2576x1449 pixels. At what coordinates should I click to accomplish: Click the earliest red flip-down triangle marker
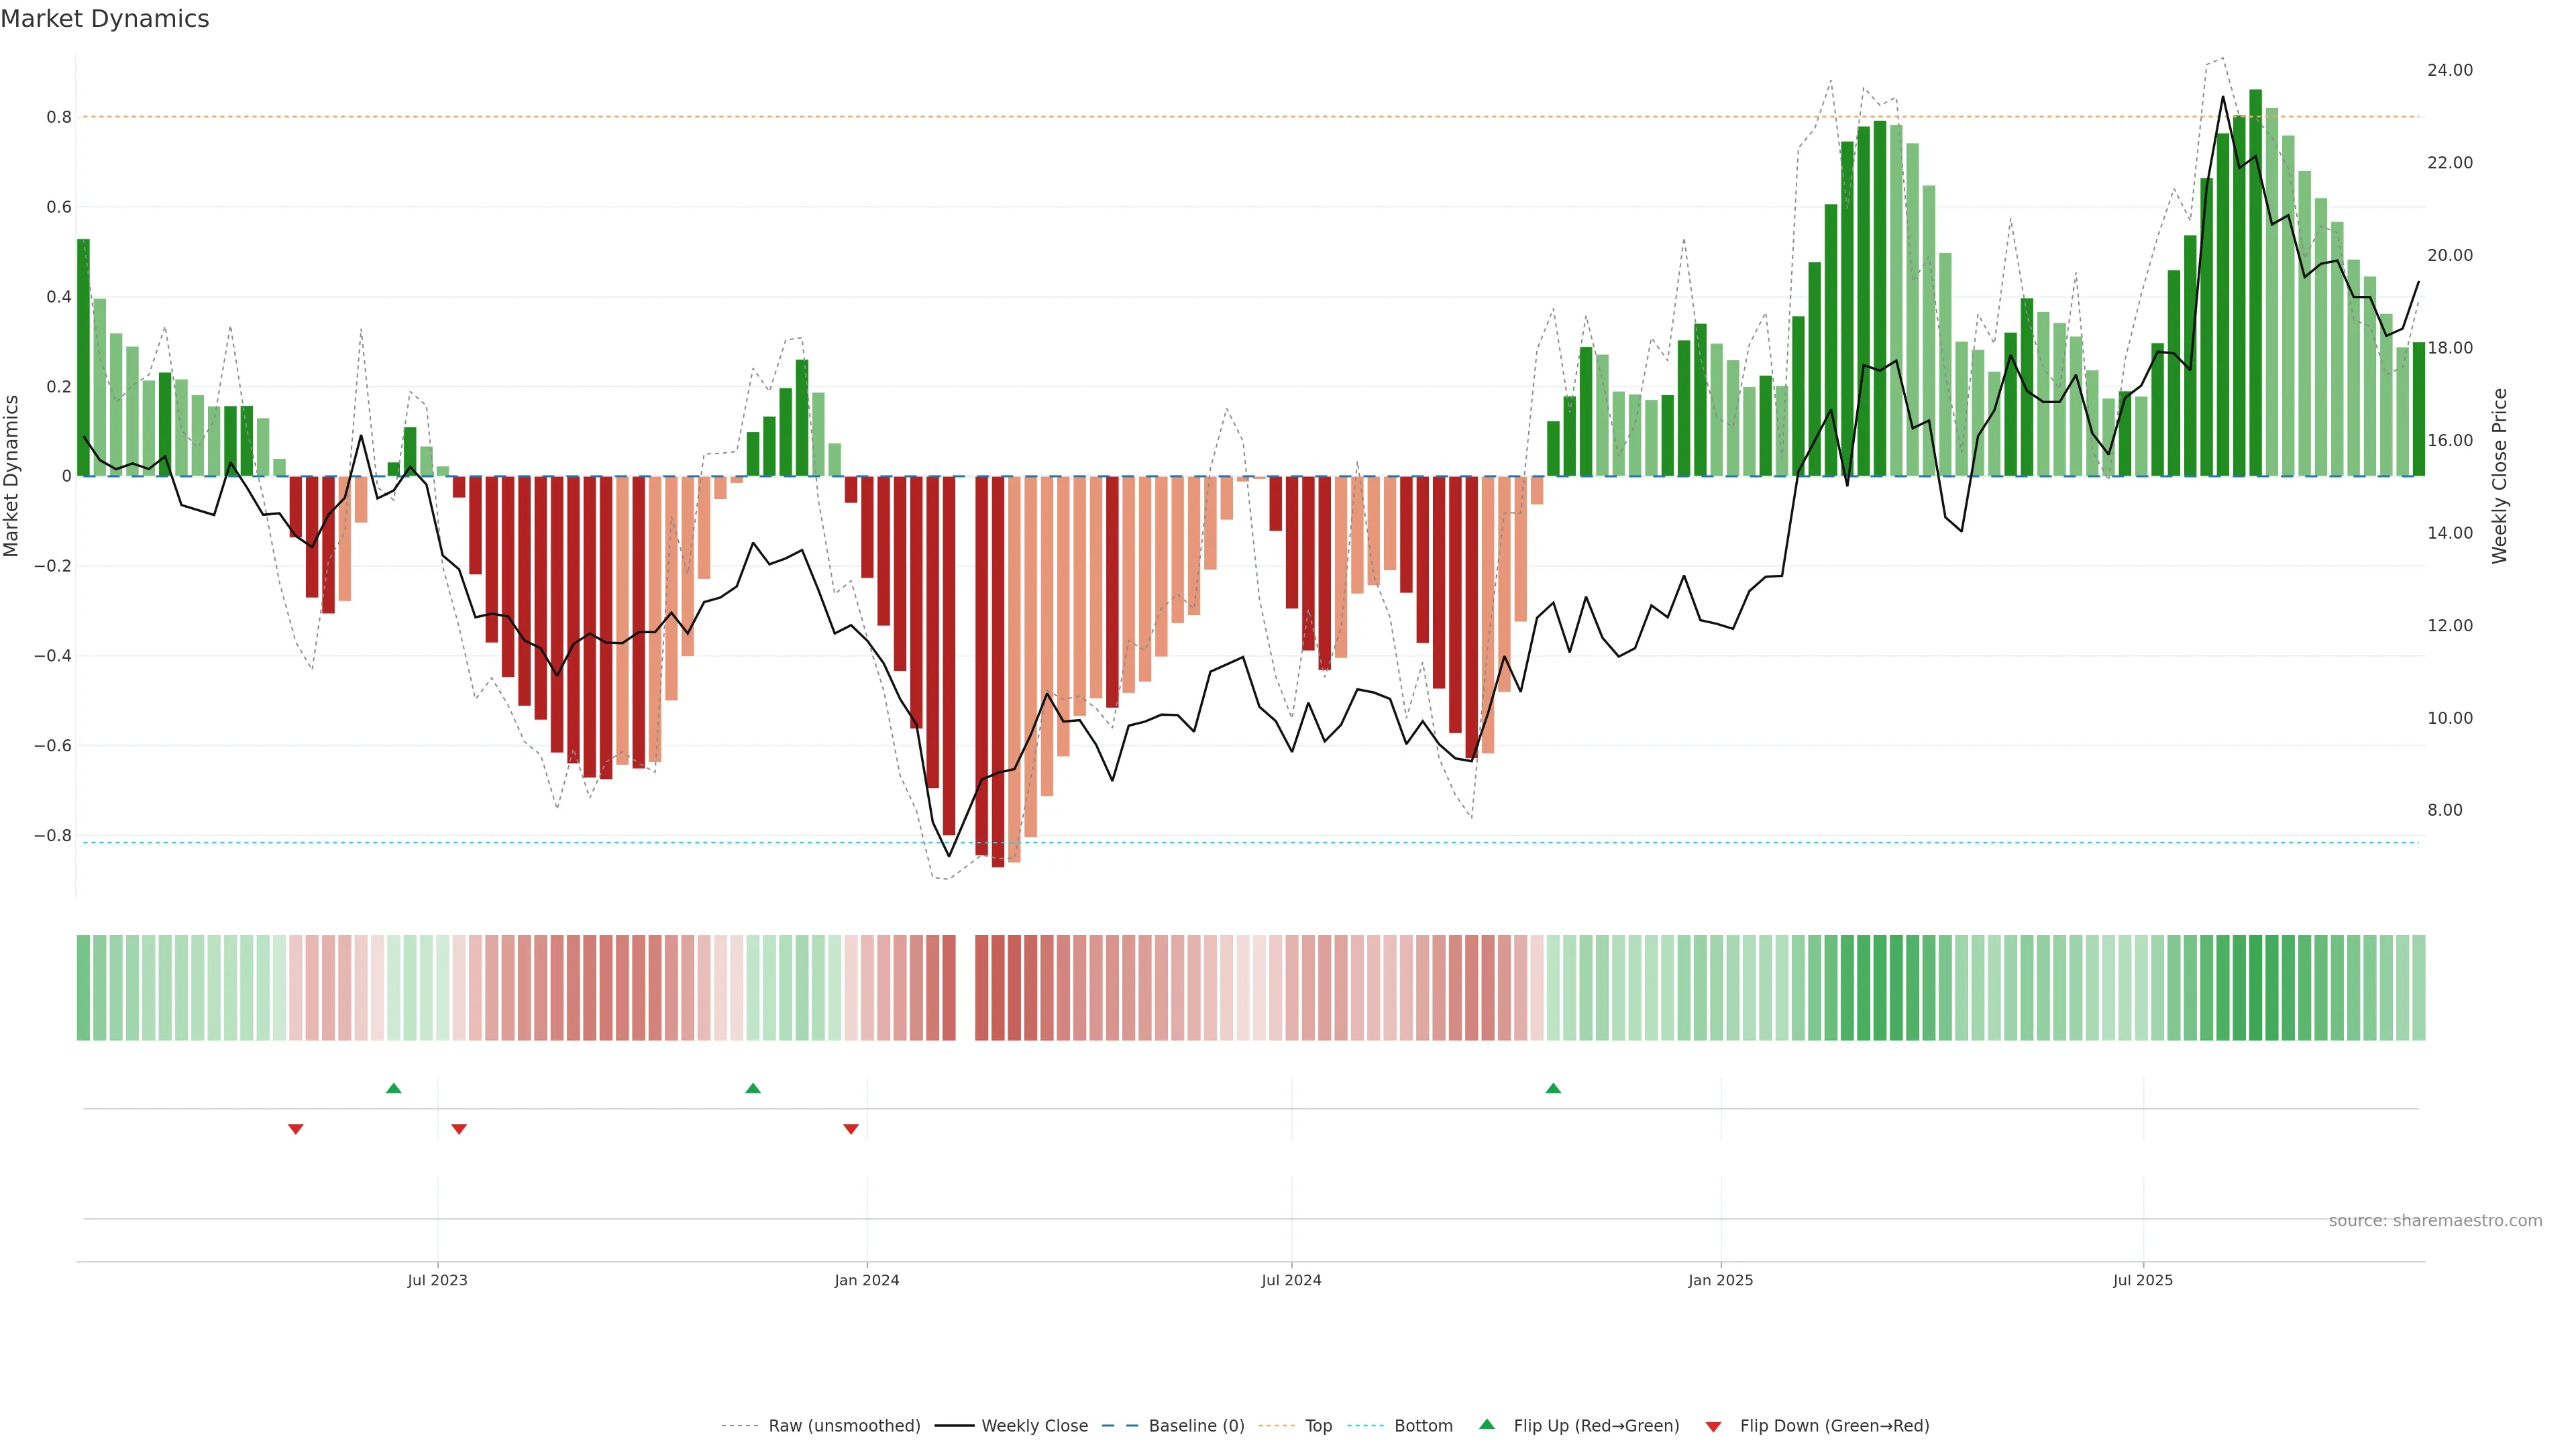pyautogui.click(x=296, y=1129)
